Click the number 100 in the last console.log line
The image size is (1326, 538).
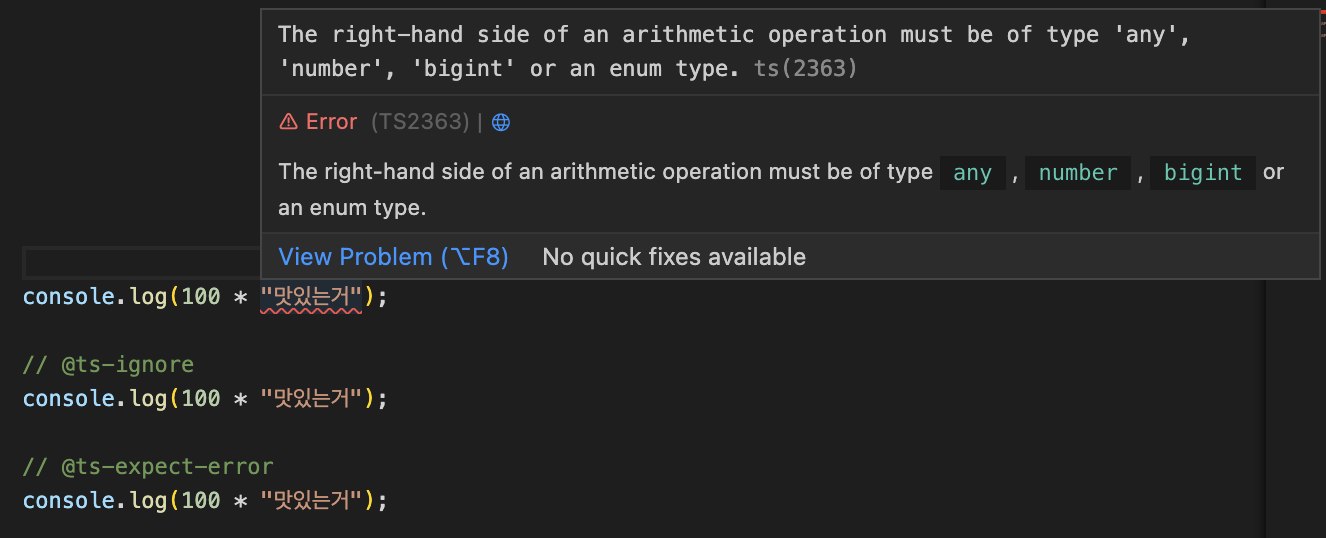[201, 500]
